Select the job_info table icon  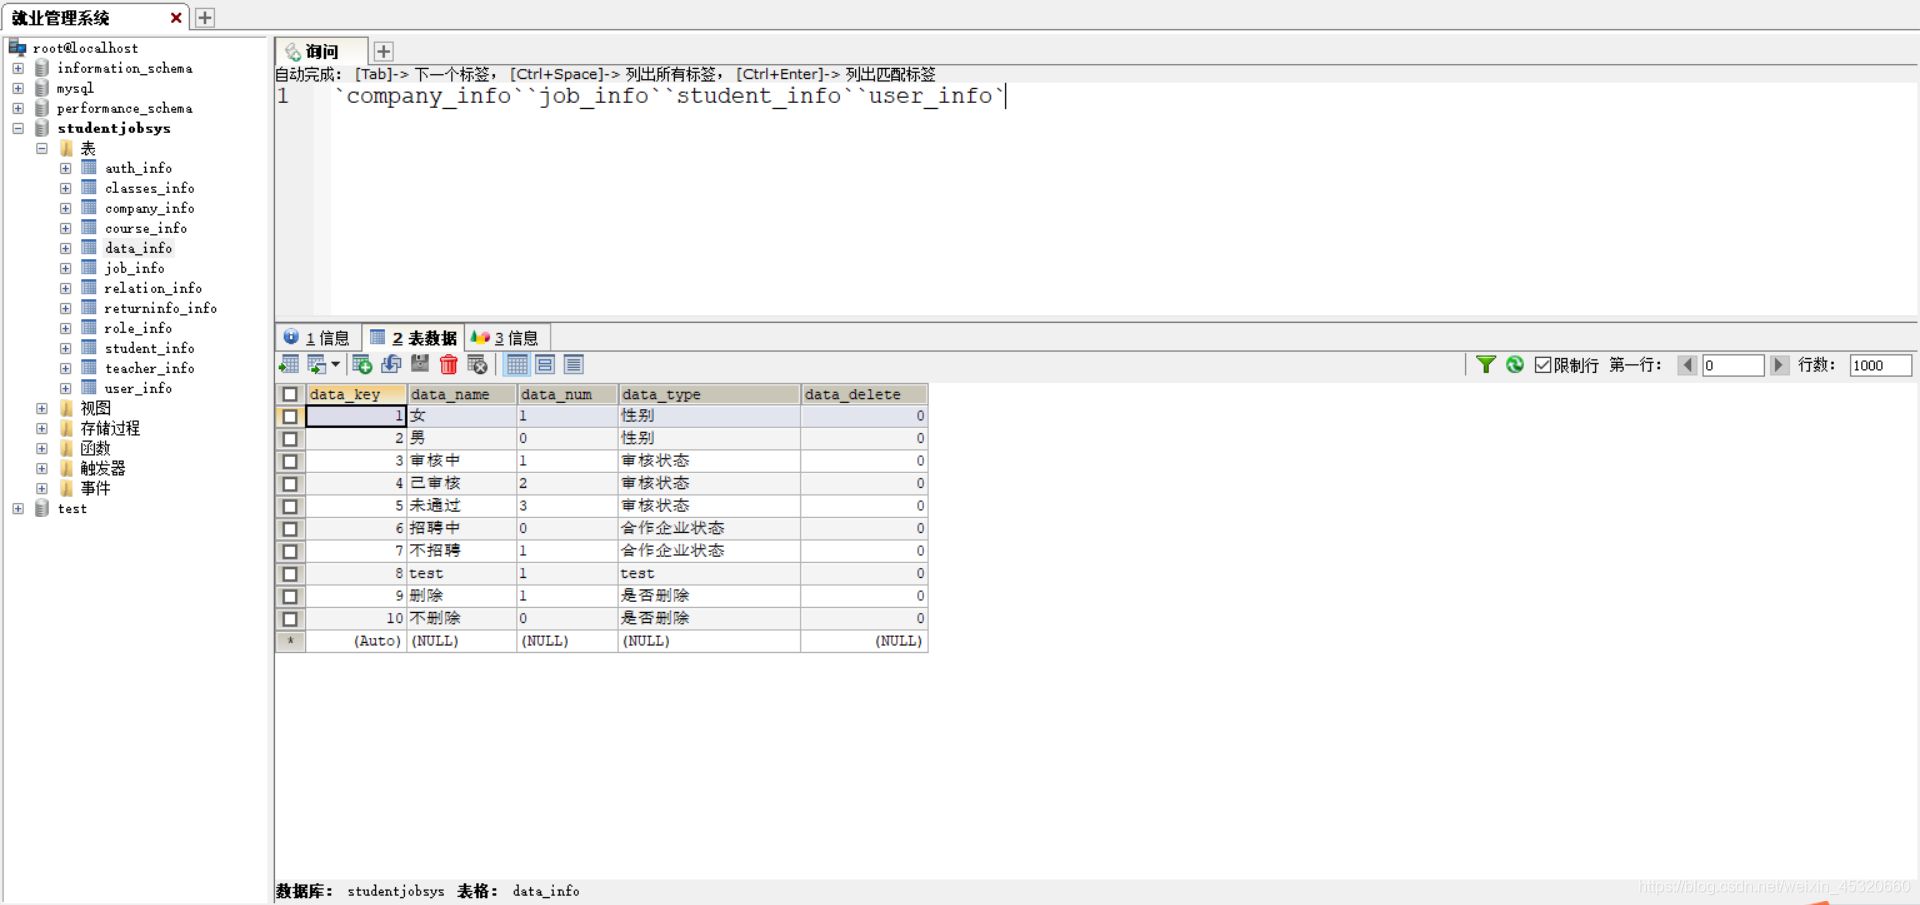point(89,268)
